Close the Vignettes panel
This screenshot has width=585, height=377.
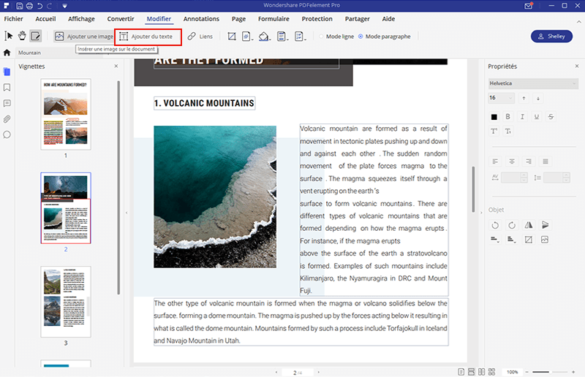(116, 66)
